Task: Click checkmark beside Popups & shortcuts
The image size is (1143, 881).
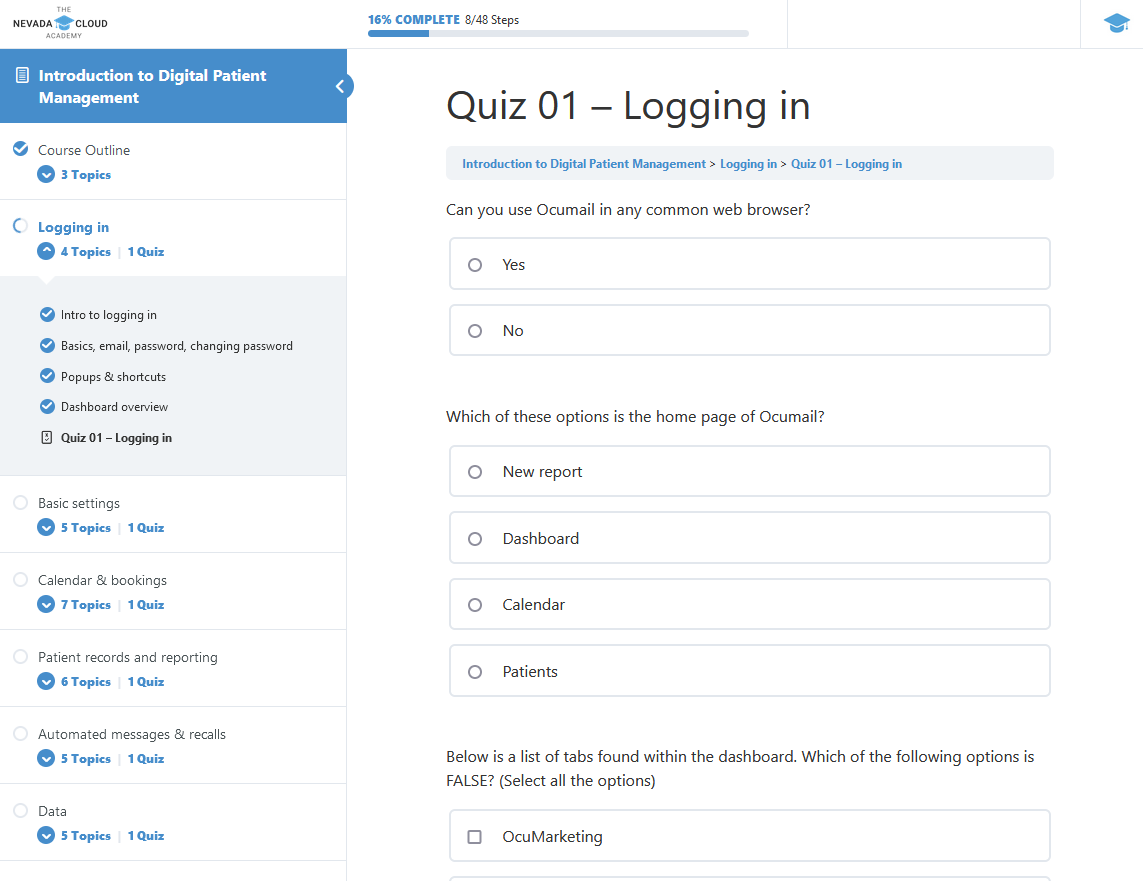Action: [x=47, y=375]
